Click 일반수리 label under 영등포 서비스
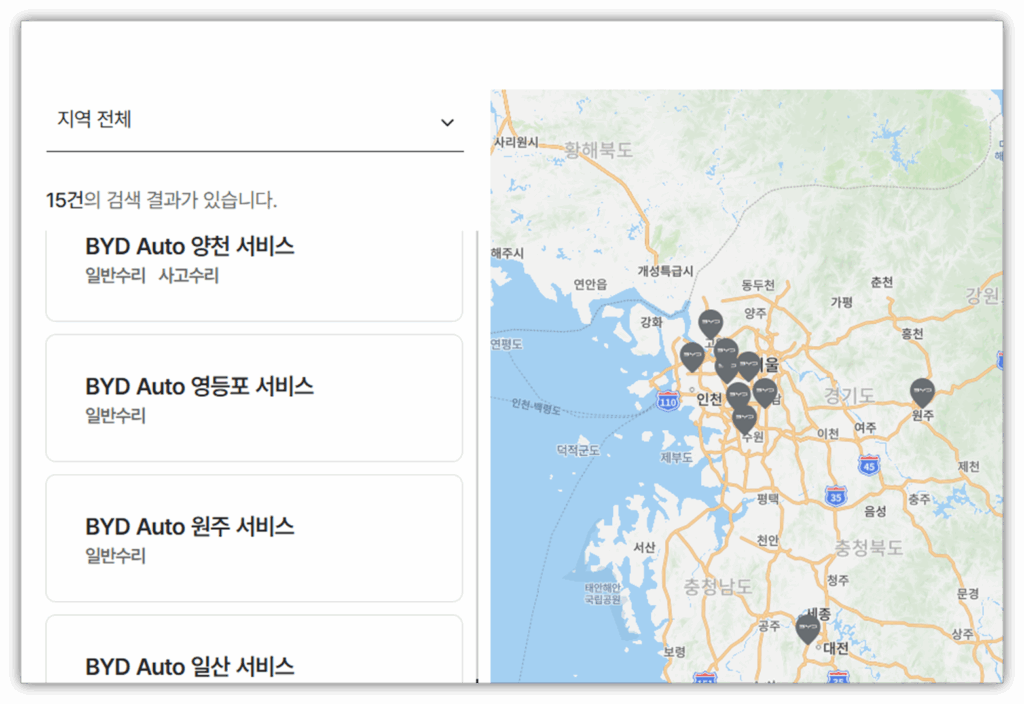The width and height of the screenshot is (1024, 704). pyautogui.click(x=115, y=415)
